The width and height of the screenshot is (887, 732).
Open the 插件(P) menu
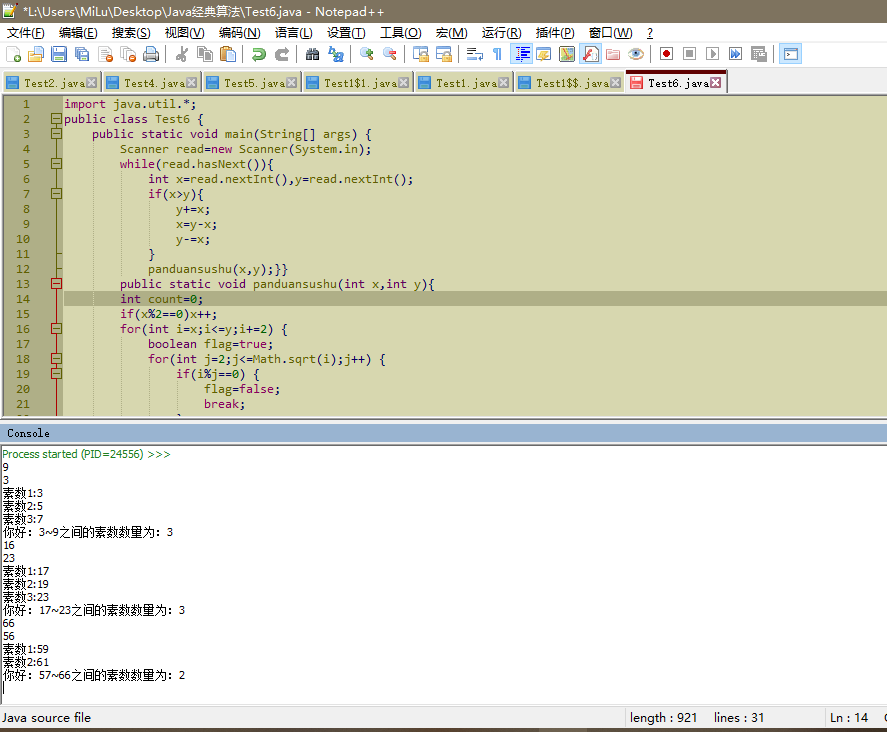click(x=555, y=33)
